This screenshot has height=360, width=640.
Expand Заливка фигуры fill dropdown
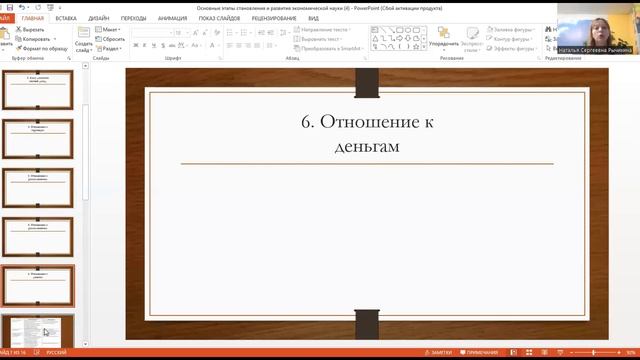click(x=534, y=29)
